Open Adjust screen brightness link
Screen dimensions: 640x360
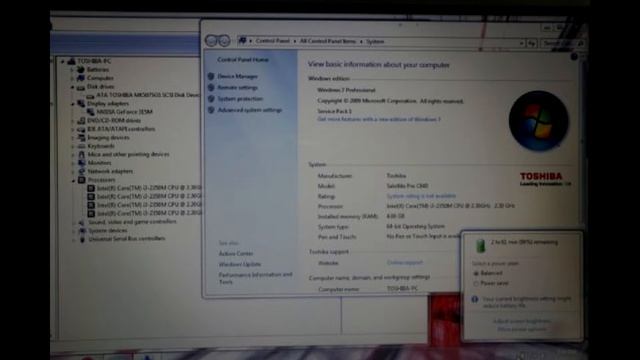pyautogui.click(x=522, y=321)
